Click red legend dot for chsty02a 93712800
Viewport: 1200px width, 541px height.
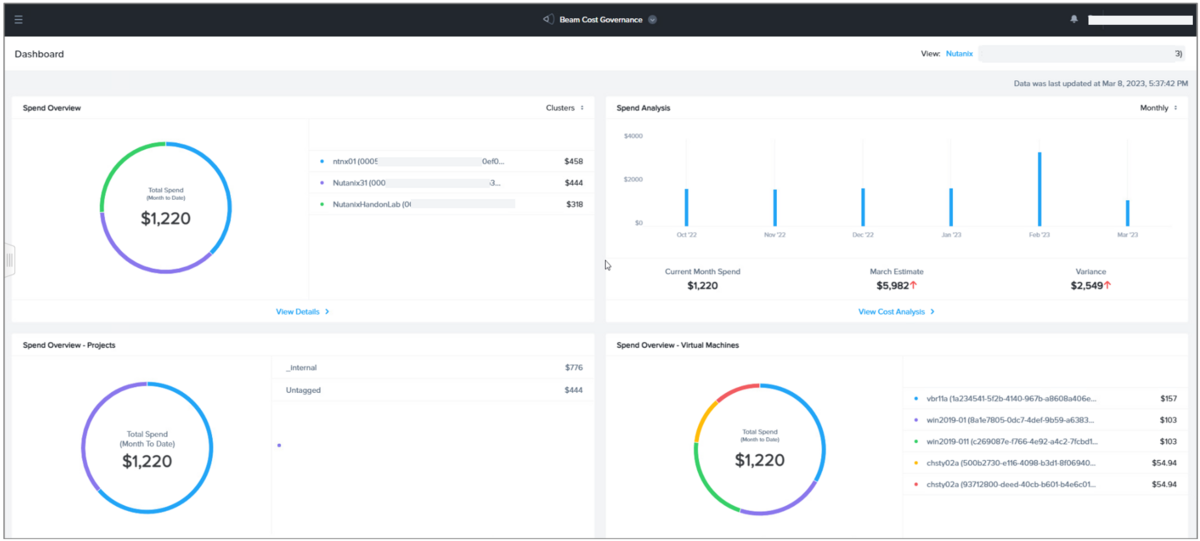pos(916,484)
